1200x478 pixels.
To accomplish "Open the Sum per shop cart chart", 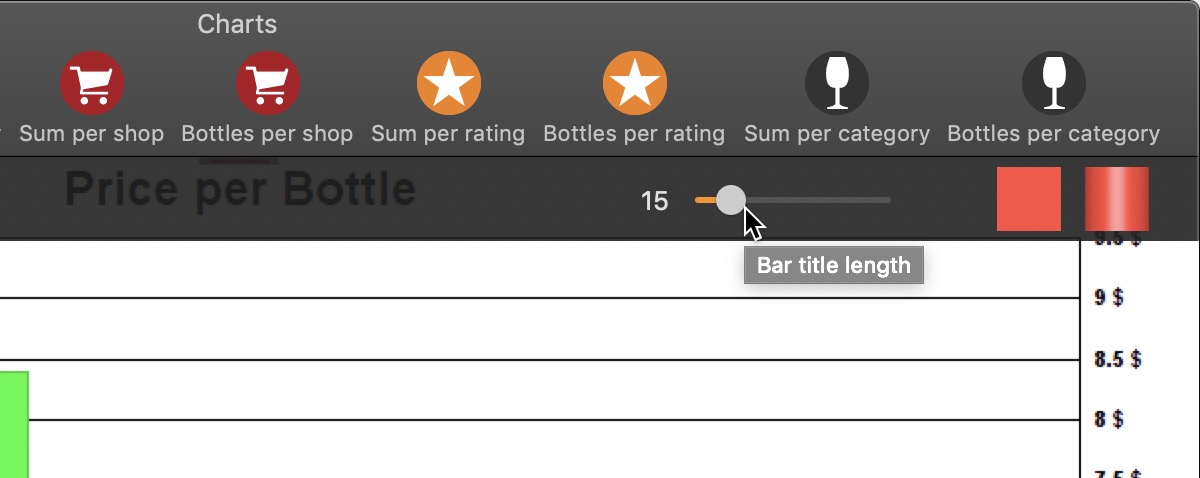I will tap(92, 83).
